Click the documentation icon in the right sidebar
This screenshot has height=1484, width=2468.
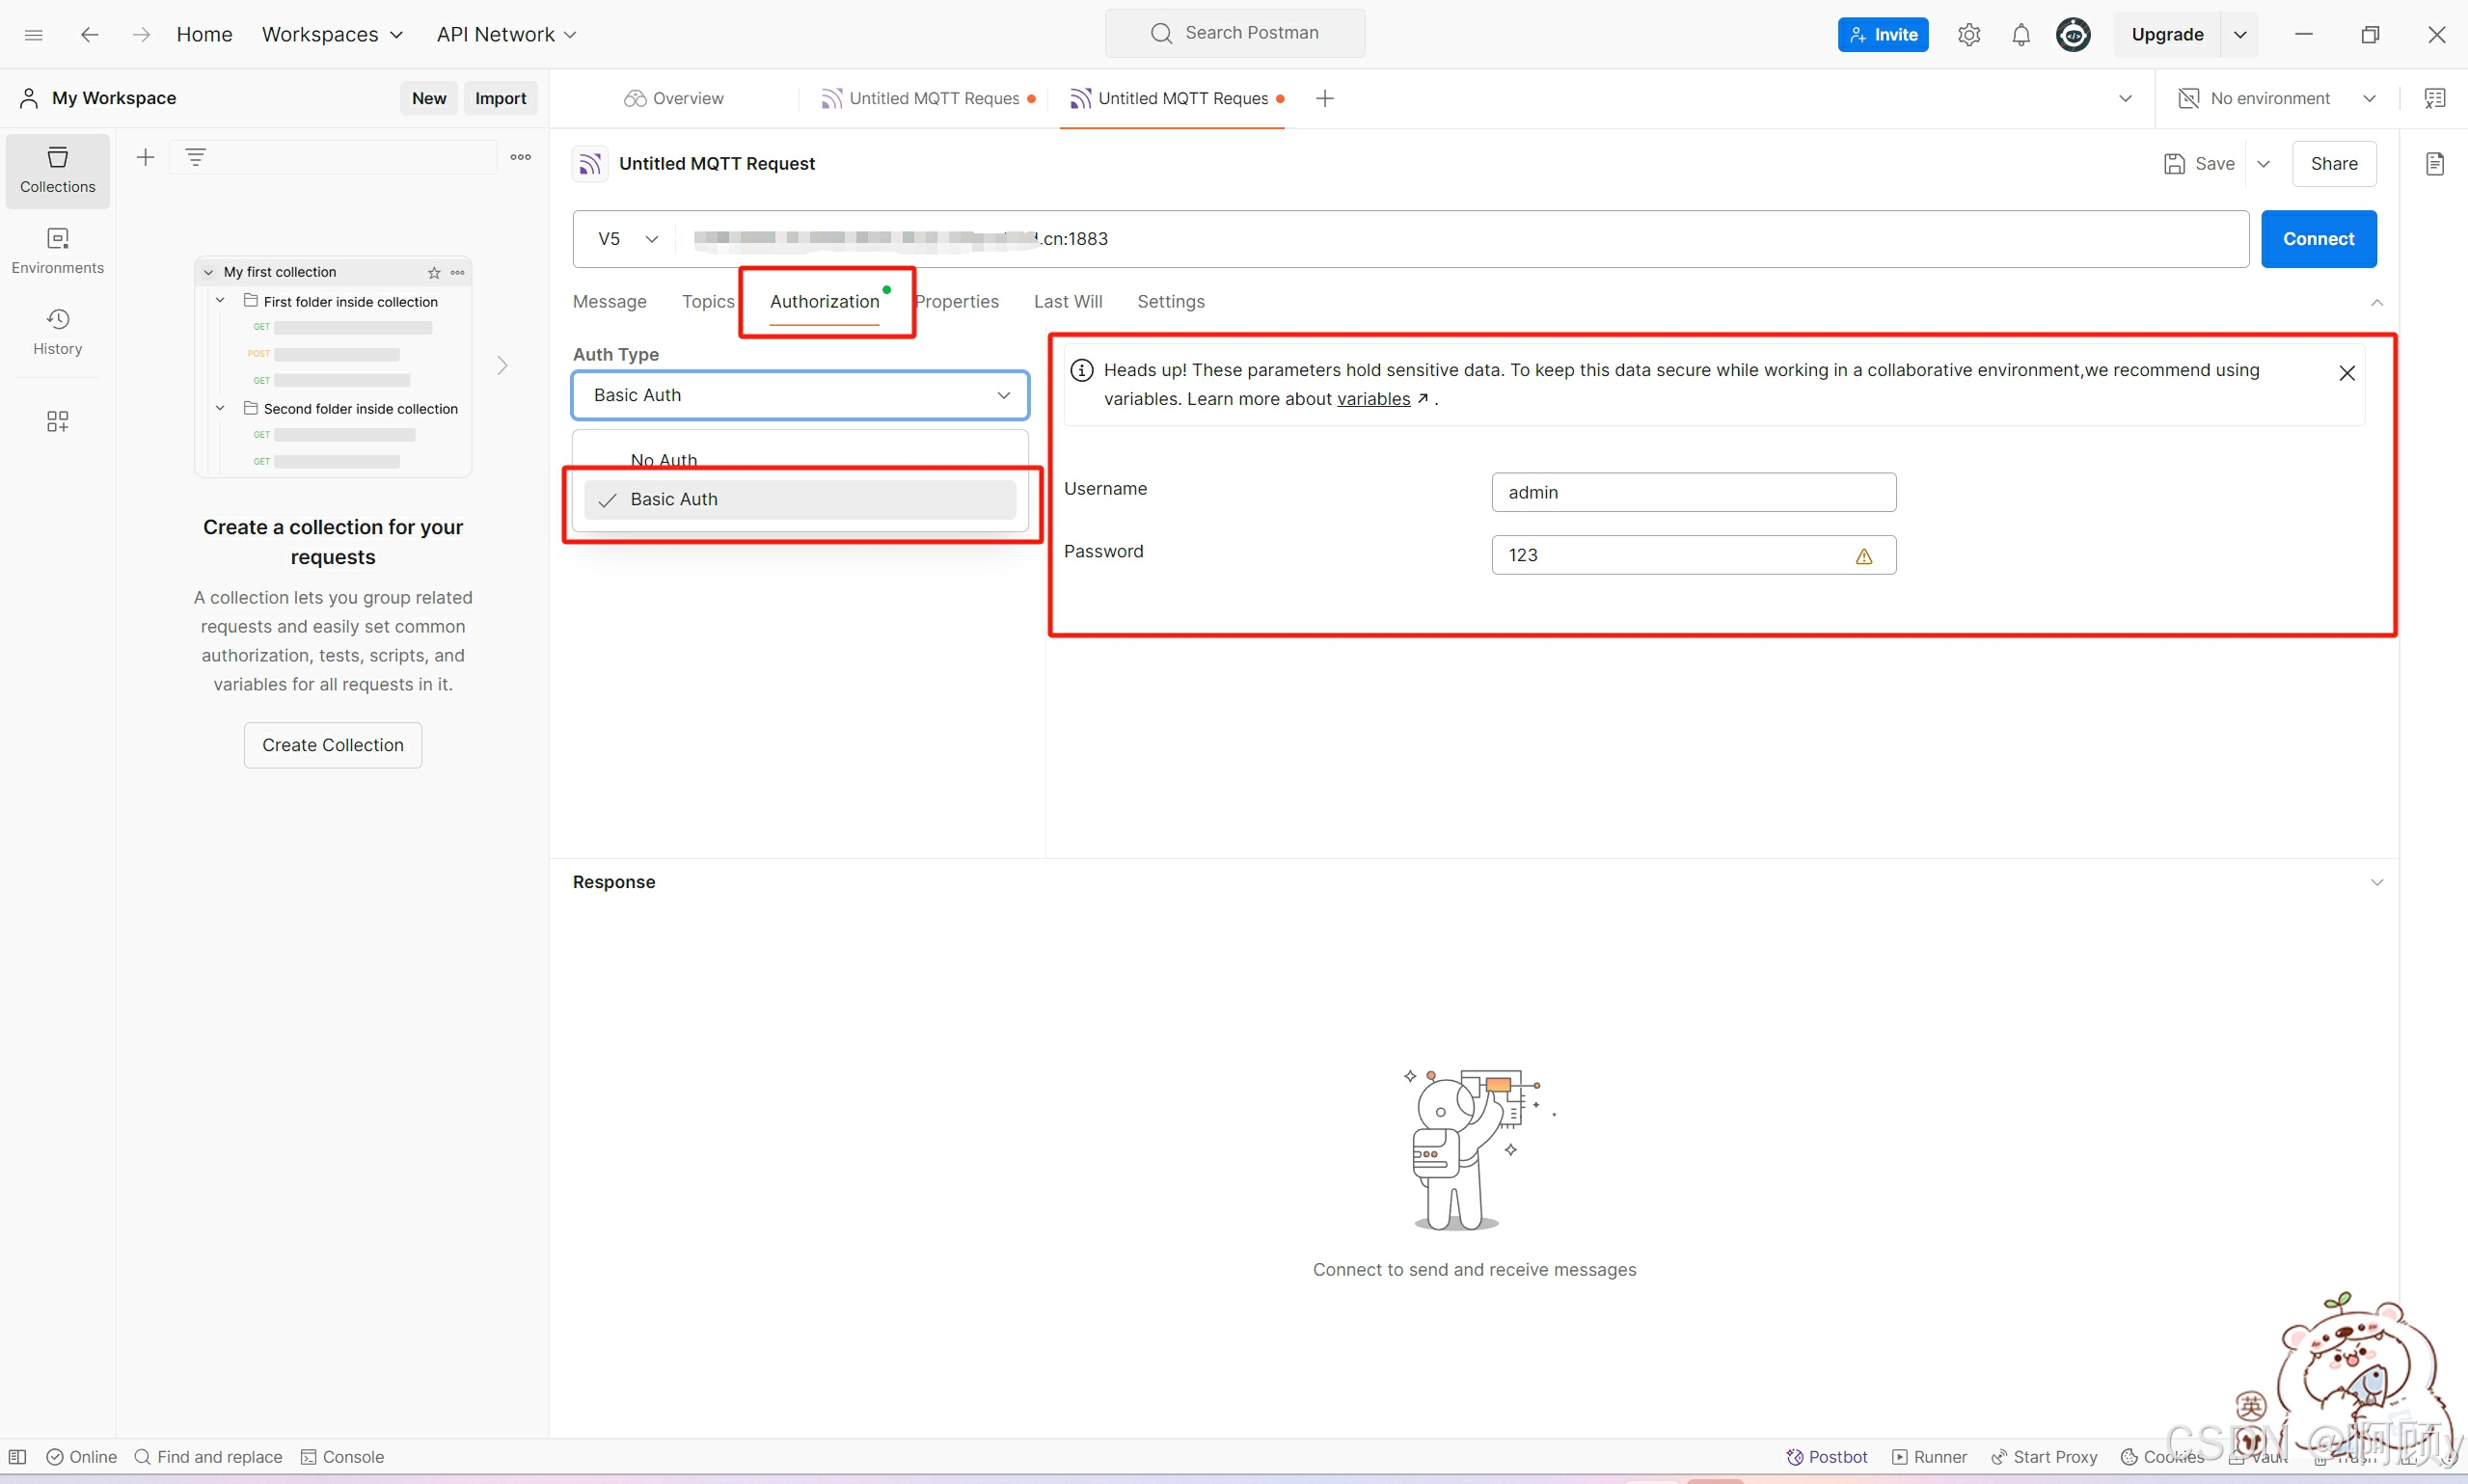pos(2434,164)
